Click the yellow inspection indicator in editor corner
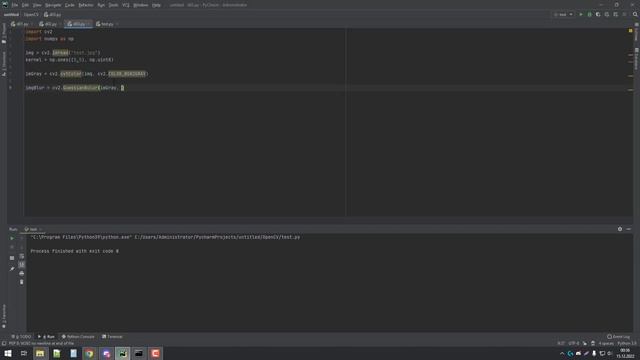Image resolution: width=640 pixels, height=360 pixels. point(631,31)
